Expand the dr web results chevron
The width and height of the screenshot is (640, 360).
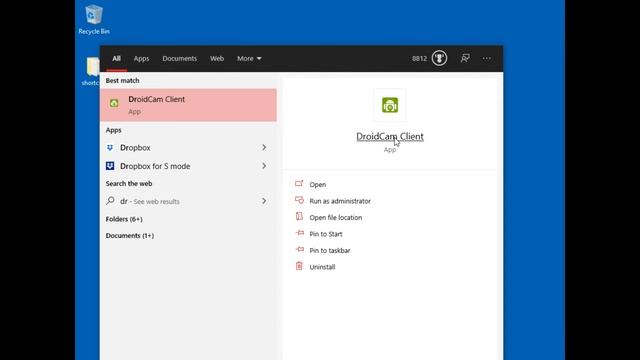[264, 201]
